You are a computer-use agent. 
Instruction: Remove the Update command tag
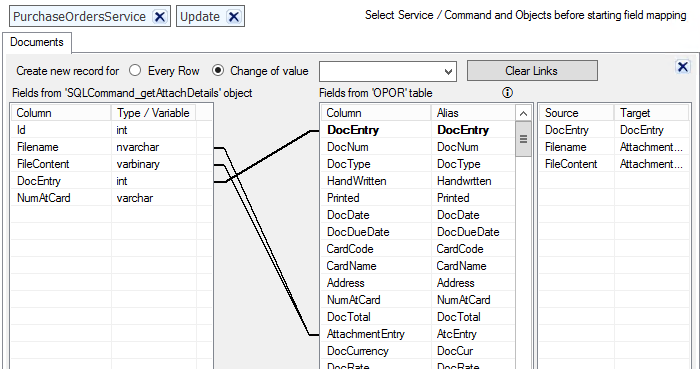coord(233,17)
